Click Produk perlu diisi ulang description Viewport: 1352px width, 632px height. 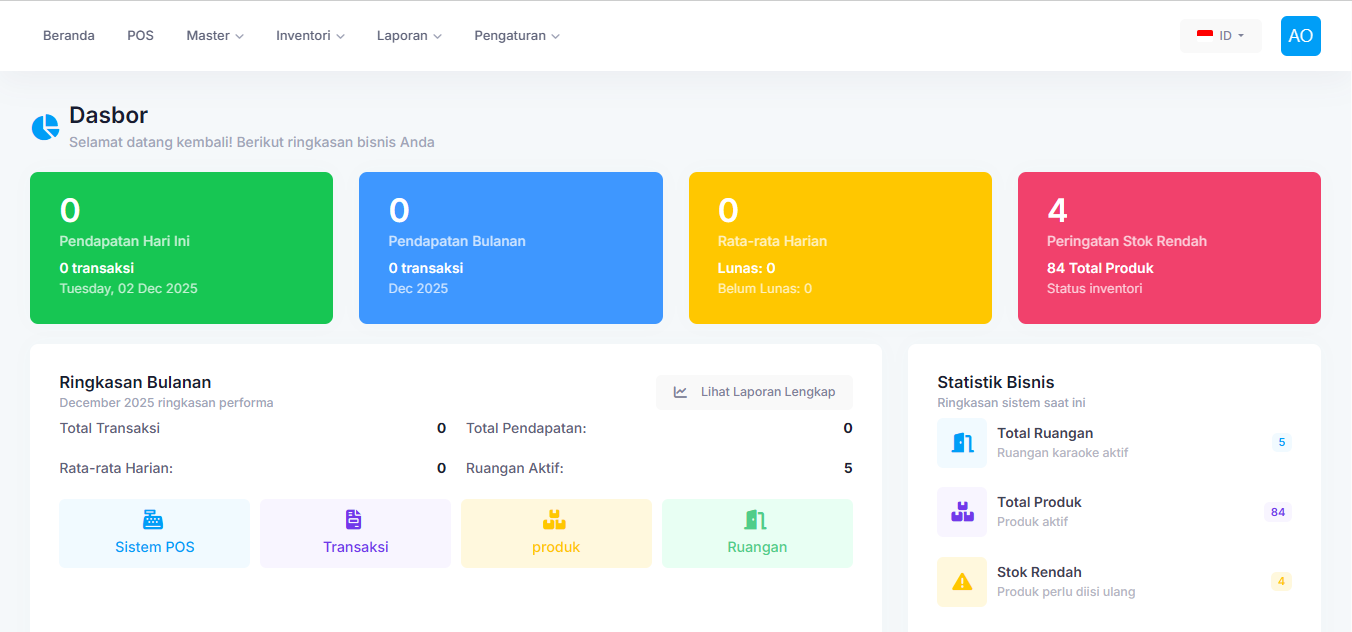coord(1066,591)
